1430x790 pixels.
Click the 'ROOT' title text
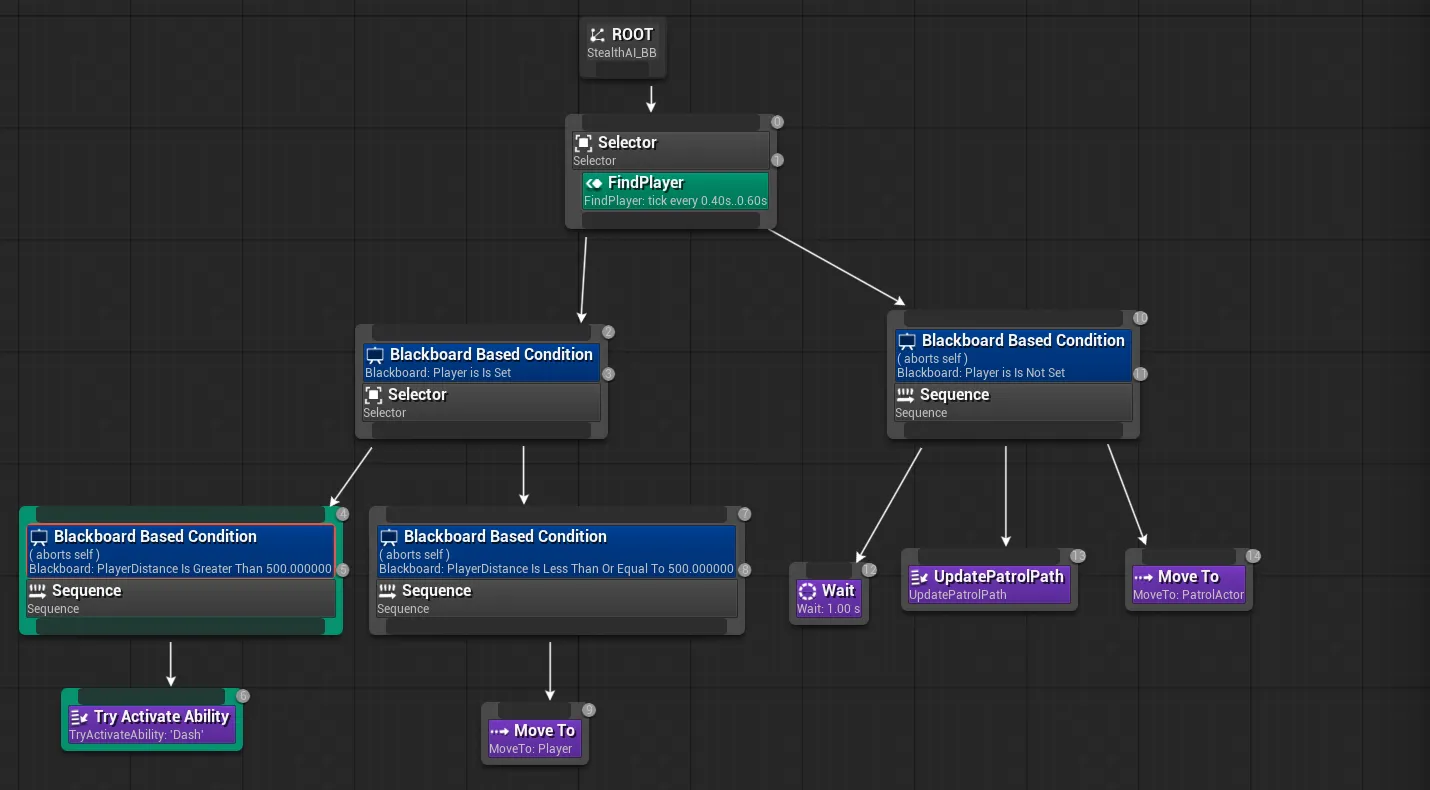[632, 35]
